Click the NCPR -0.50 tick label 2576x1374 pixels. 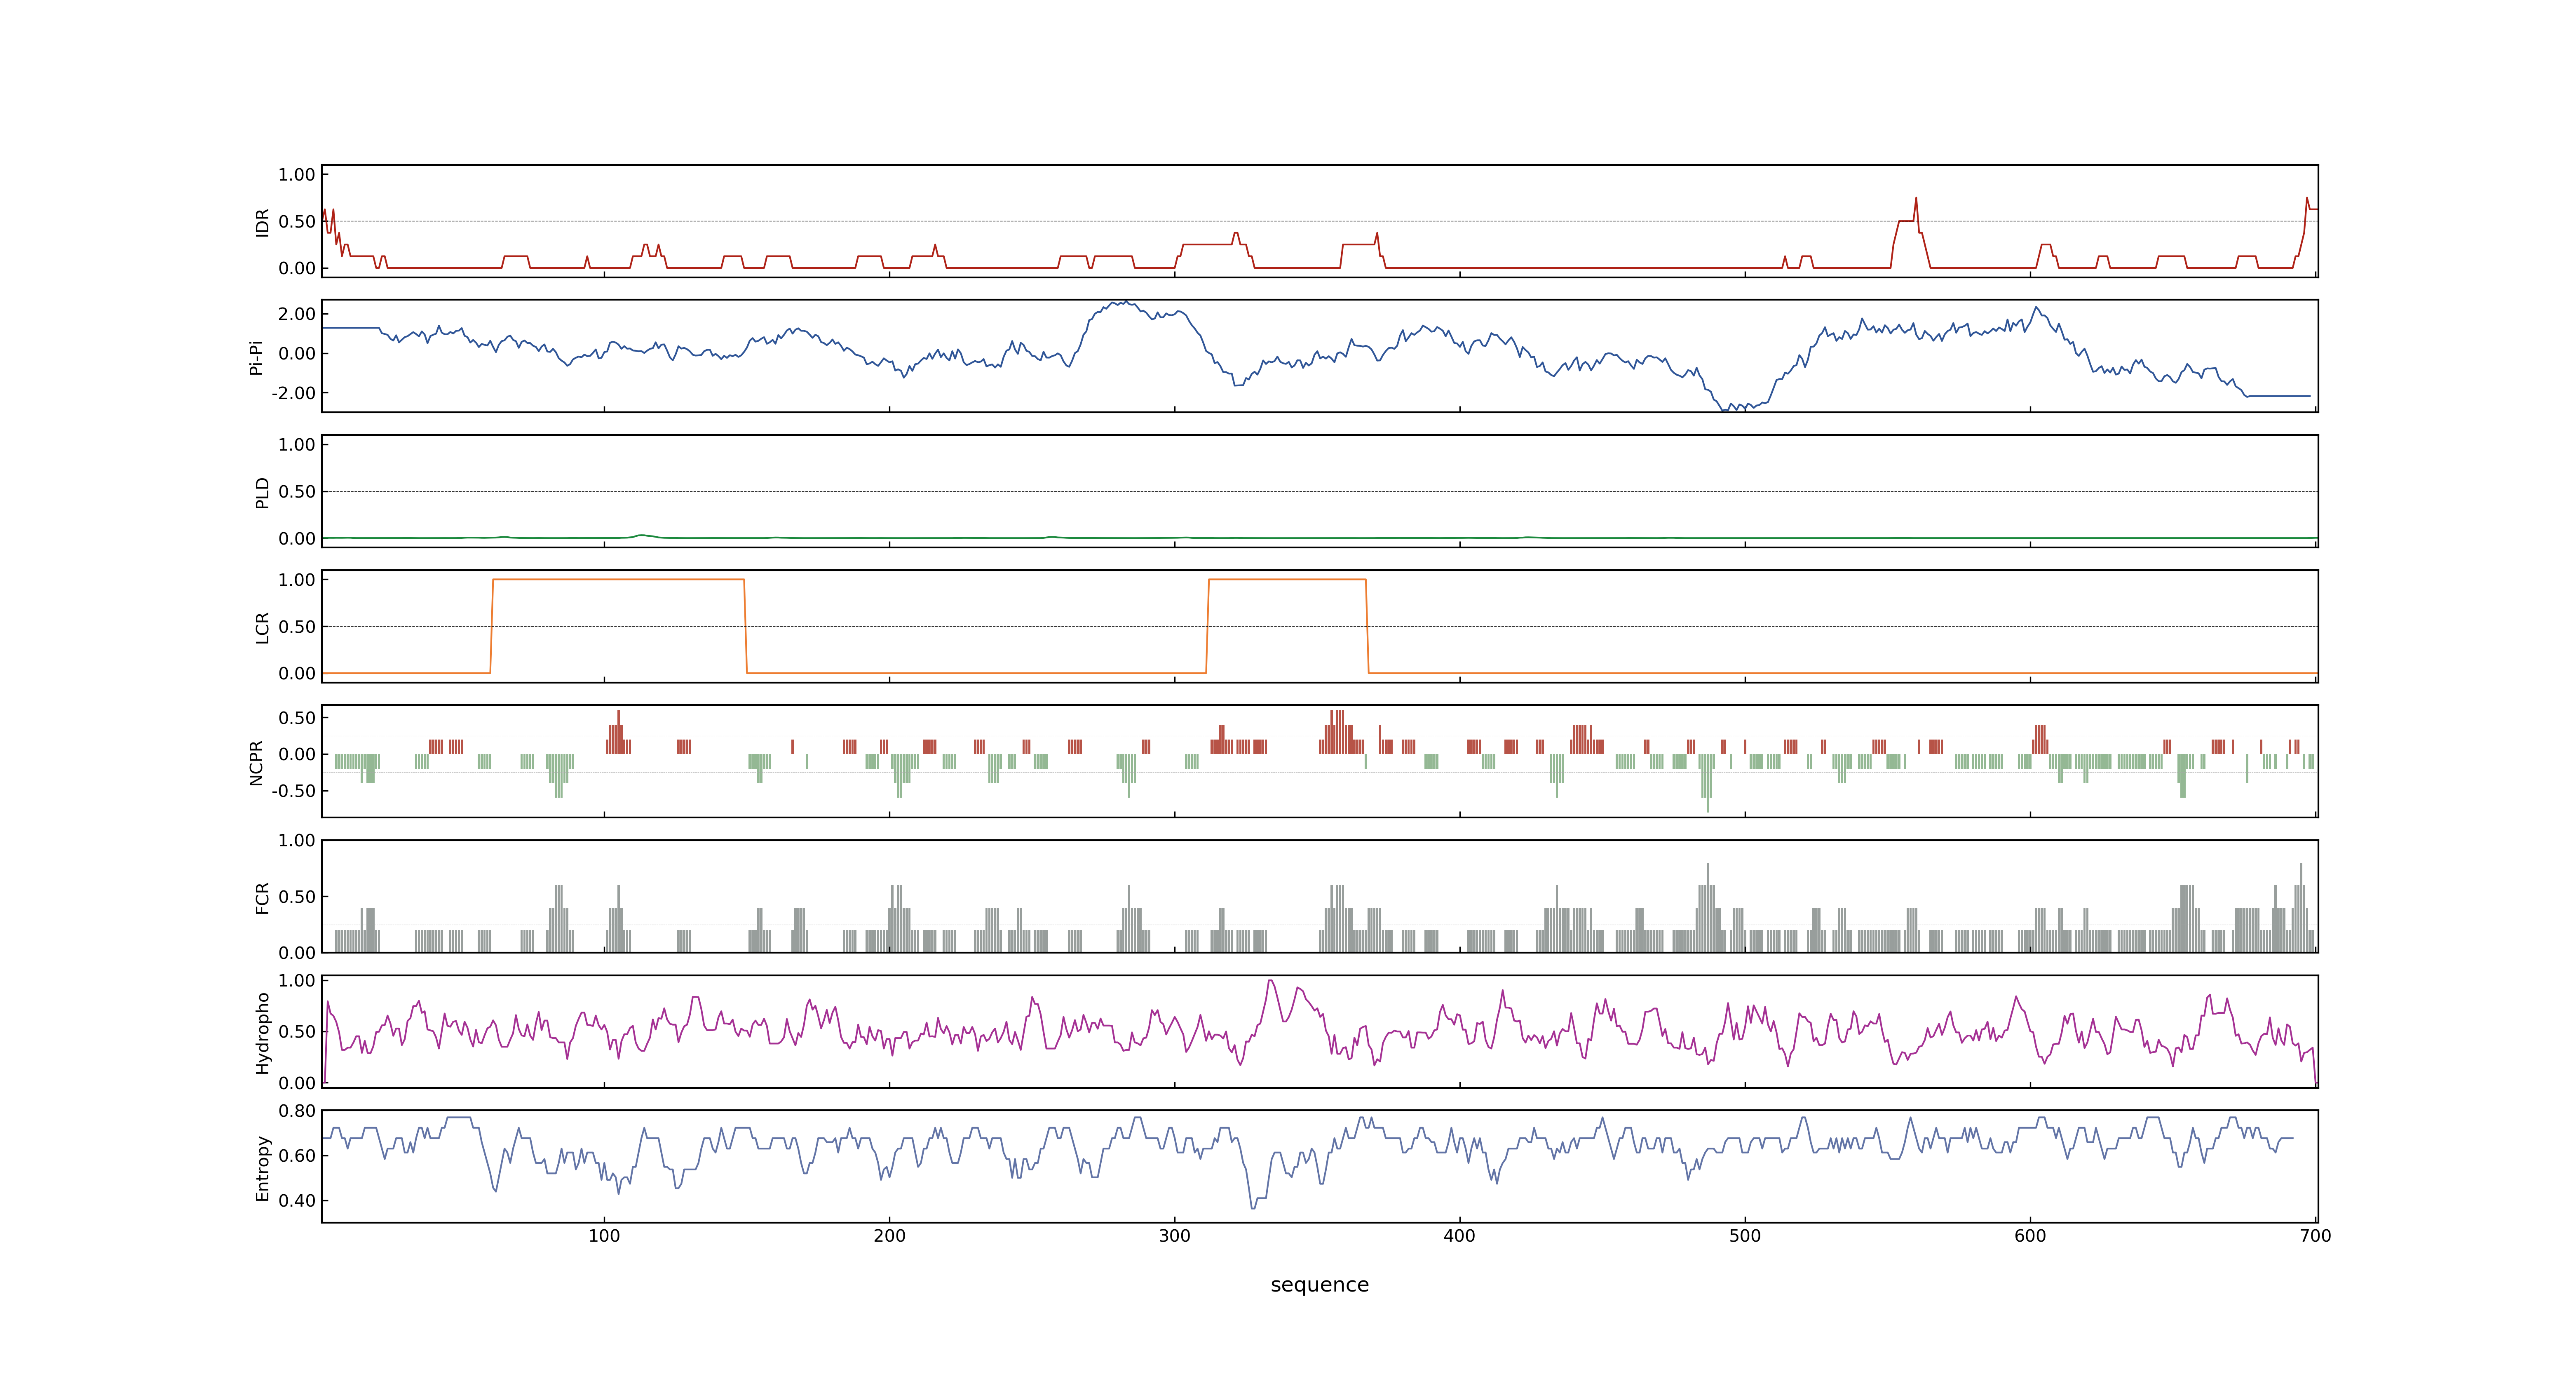(x=293, y=791)
